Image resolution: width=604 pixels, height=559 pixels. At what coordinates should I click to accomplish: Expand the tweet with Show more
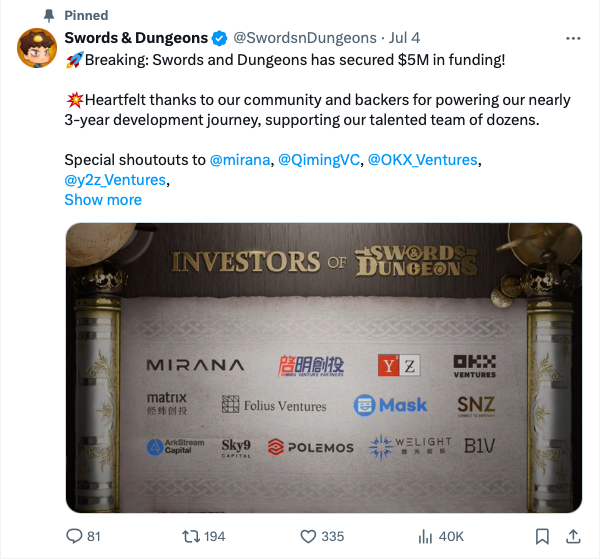pyautogui.click(x=103, y=200)
